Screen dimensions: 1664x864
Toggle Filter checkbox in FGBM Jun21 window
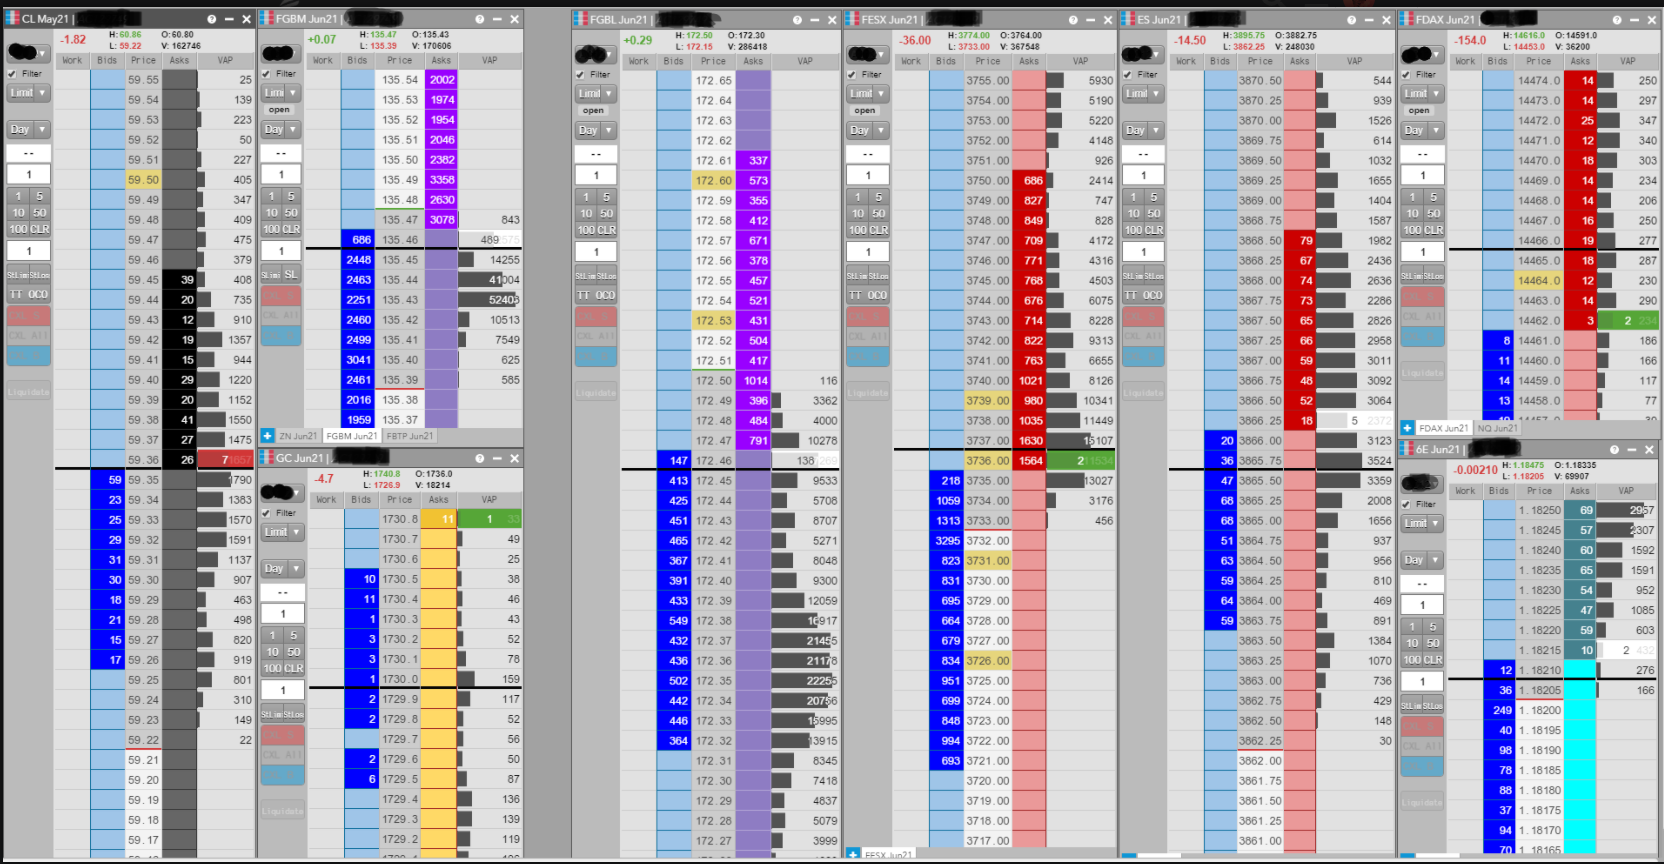click(266, 74)
